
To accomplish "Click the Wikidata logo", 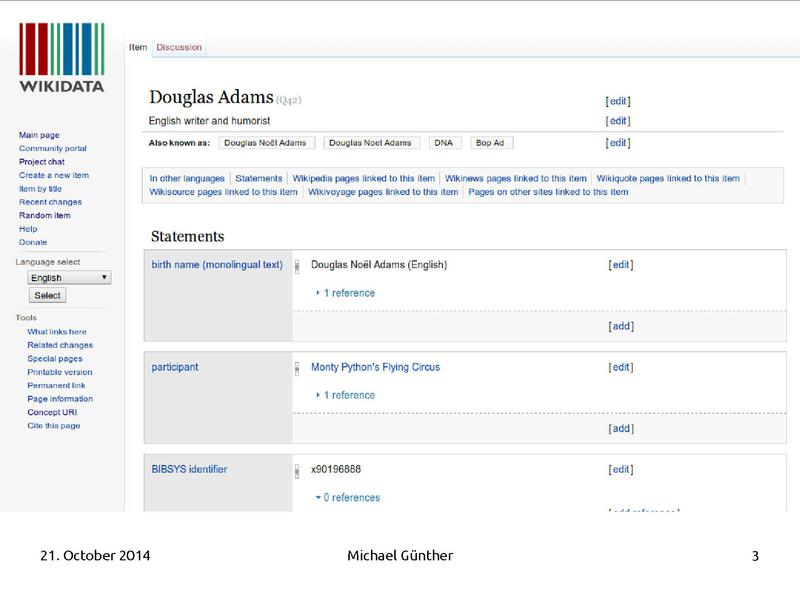I will pos(62,58).
